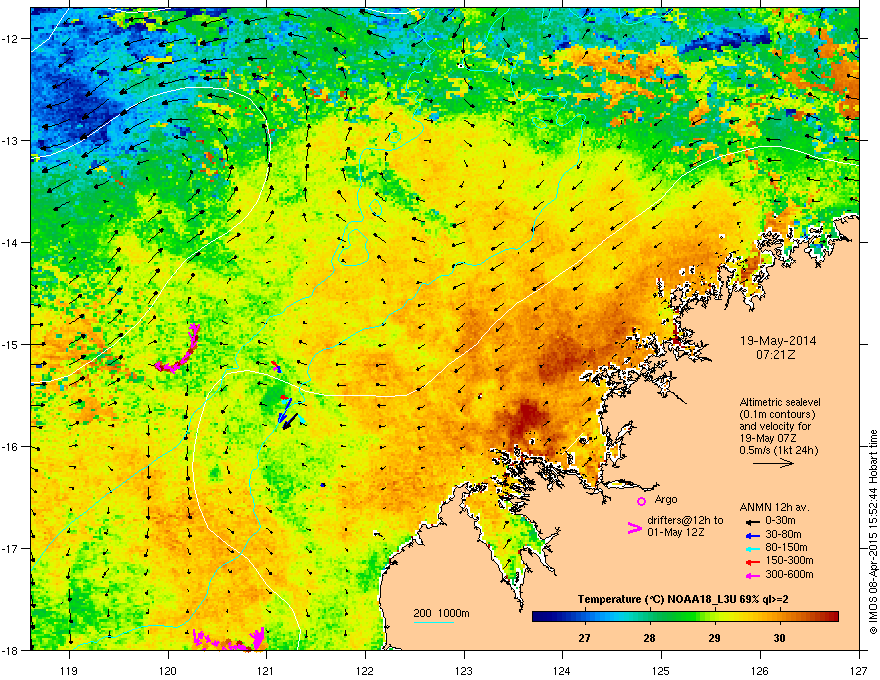Click the 'Argo' legend label

(x=666, y=499)
